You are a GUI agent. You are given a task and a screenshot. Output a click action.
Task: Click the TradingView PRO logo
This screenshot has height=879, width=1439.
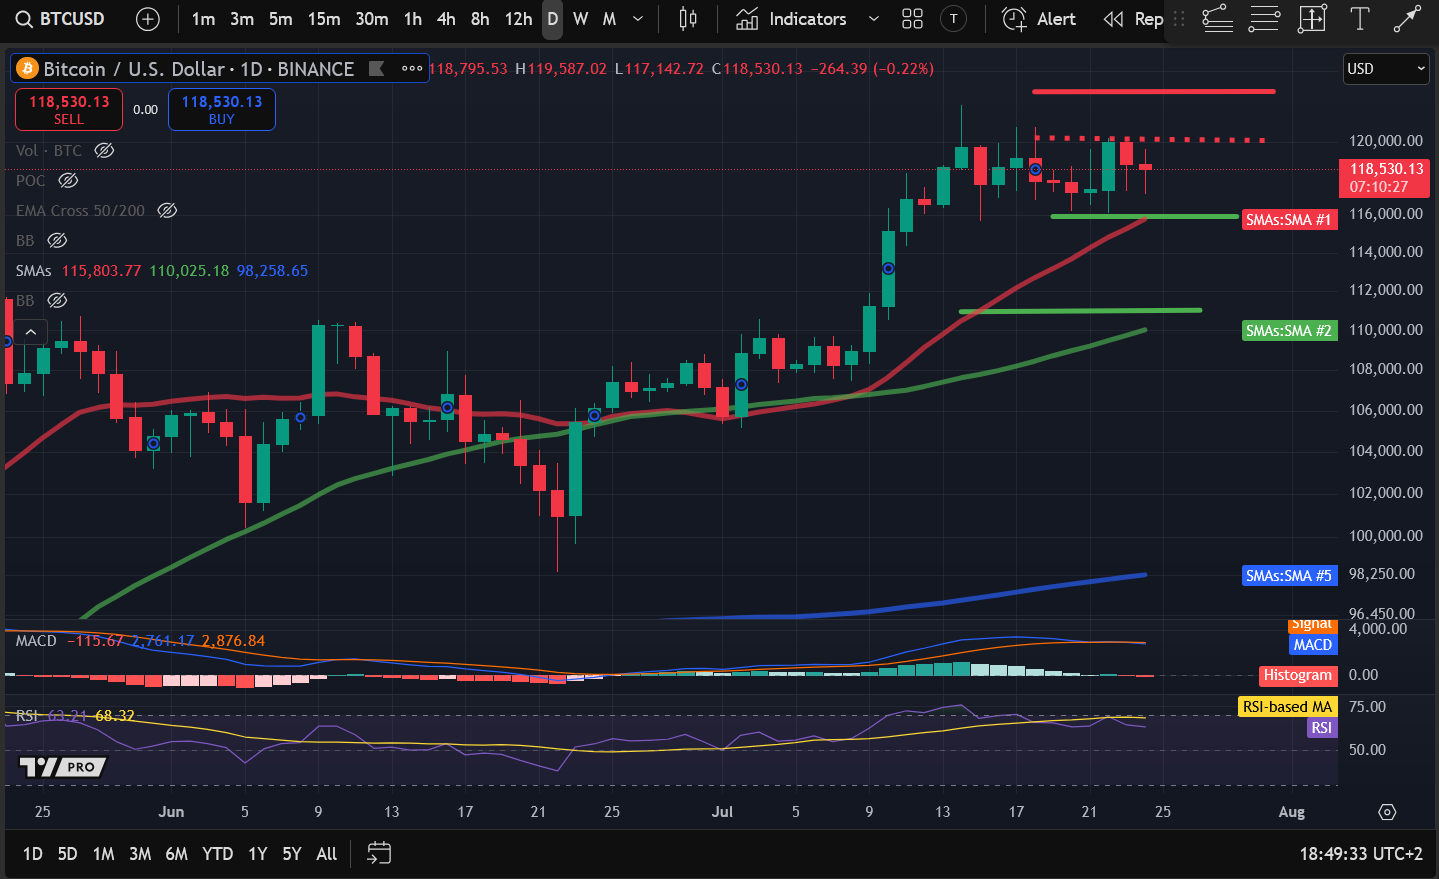pos(63,767)
